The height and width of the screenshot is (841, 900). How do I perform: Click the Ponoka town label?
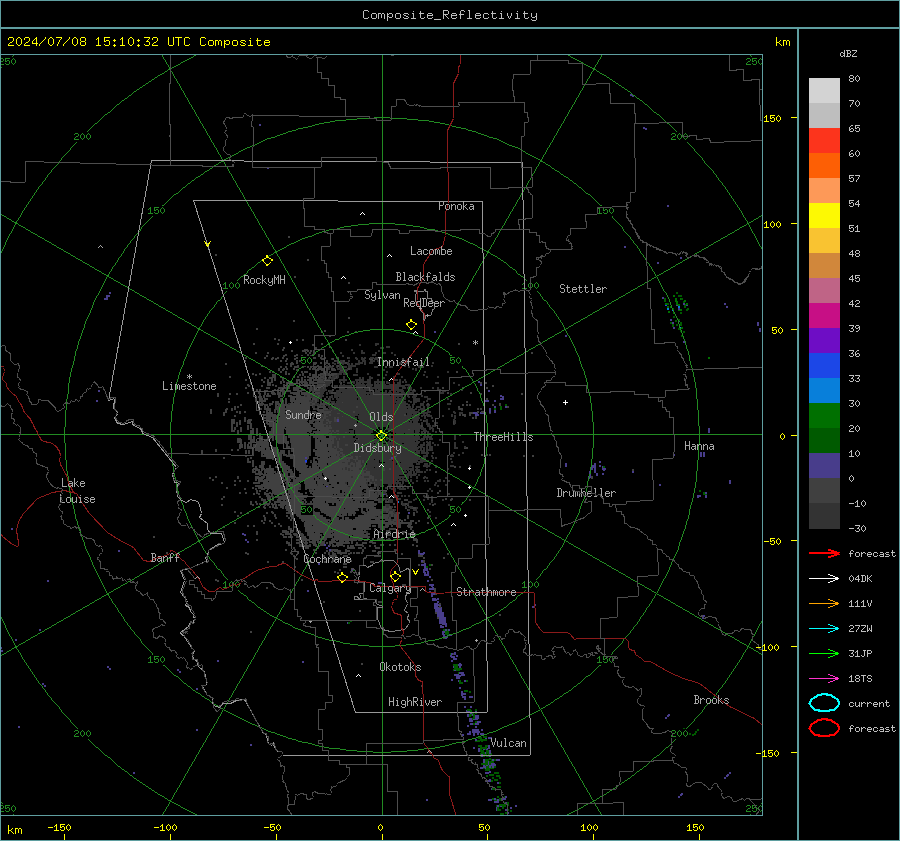pyautogui.click(x=456, y=206)
